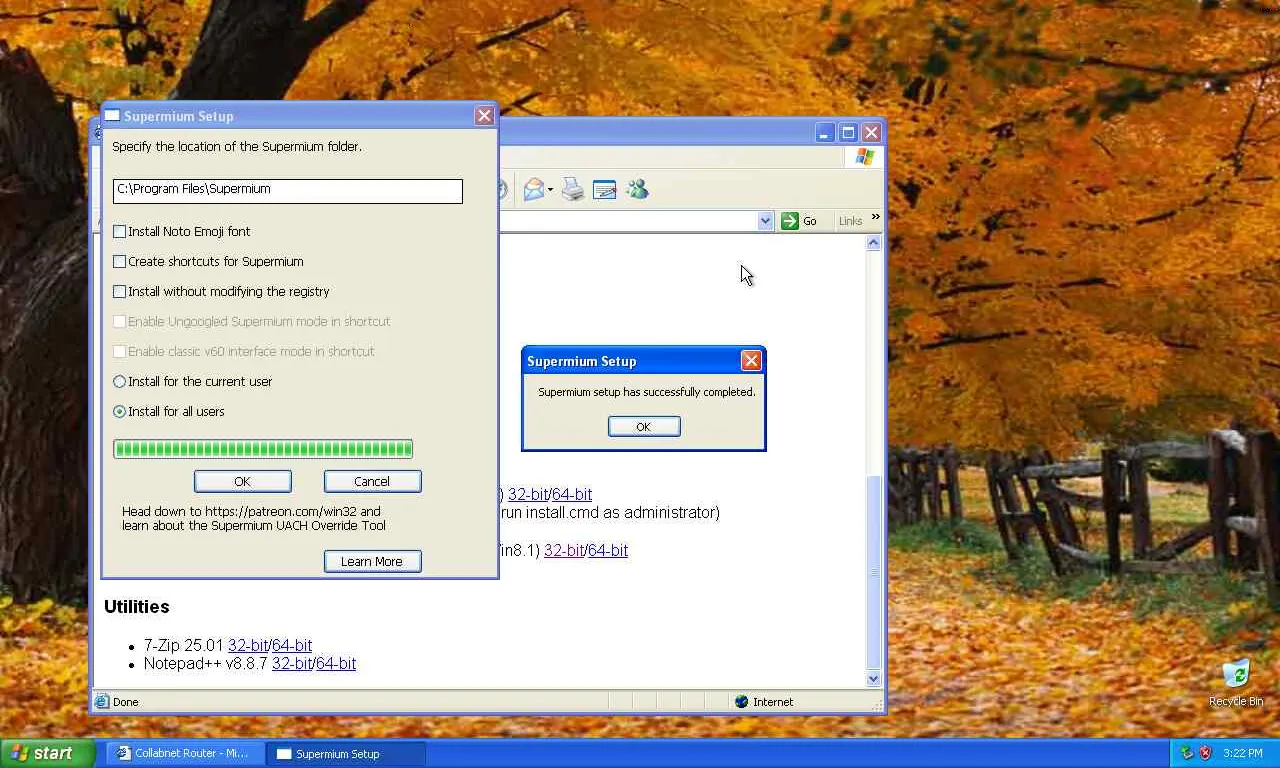Click the browser address bar field
This screenshot has width=1280, height=768.
coord(628,221)
